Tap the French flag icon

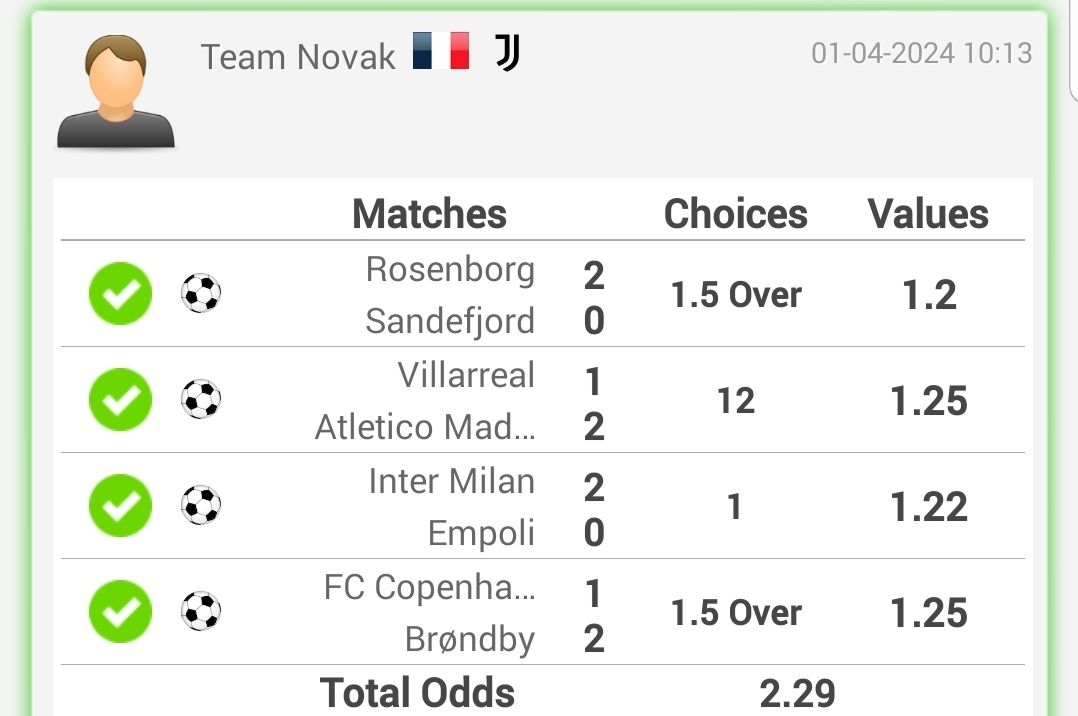(441, 51)
